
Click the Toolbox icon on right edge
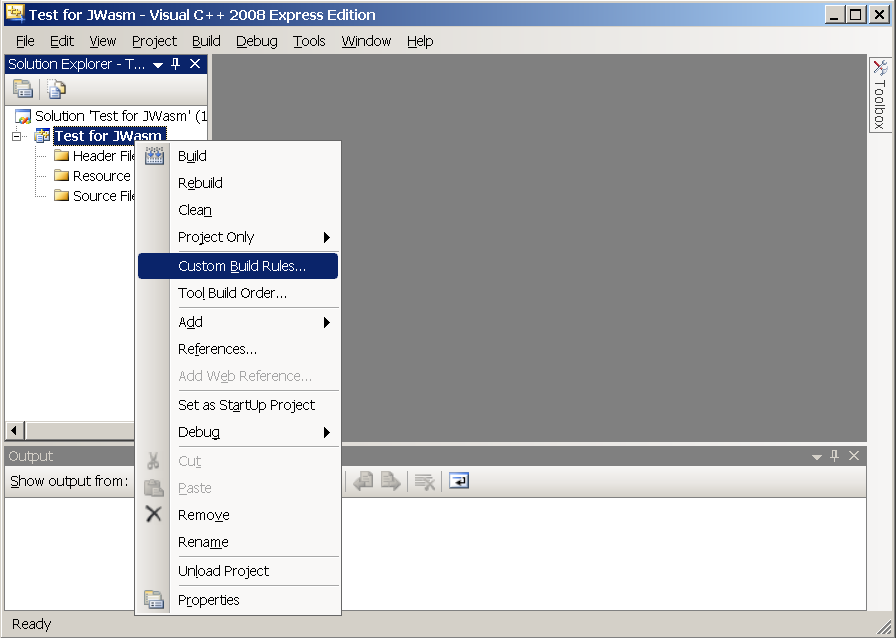coord(880,68)
